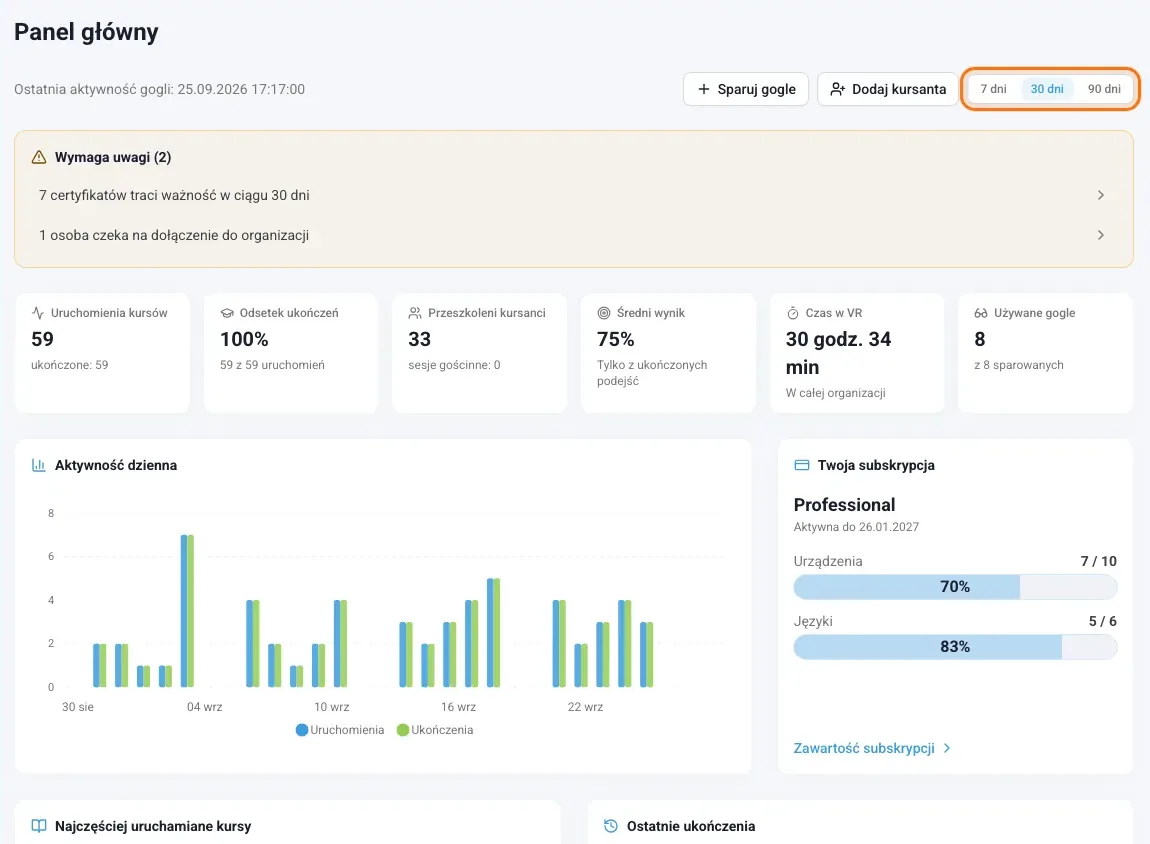Click the sesje gościnne: 0 text
Image resolution: width=1150 pixels, height=844 pixels.
(454, 365)
